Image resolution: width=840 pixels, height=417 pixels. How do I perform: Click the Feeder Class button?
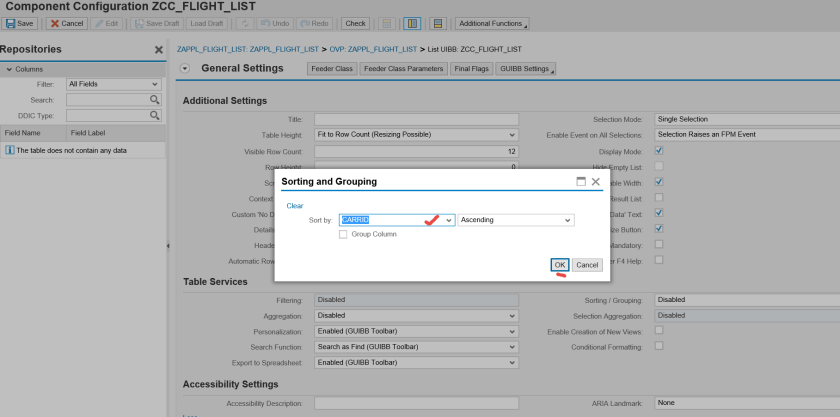tap(332, 69)
